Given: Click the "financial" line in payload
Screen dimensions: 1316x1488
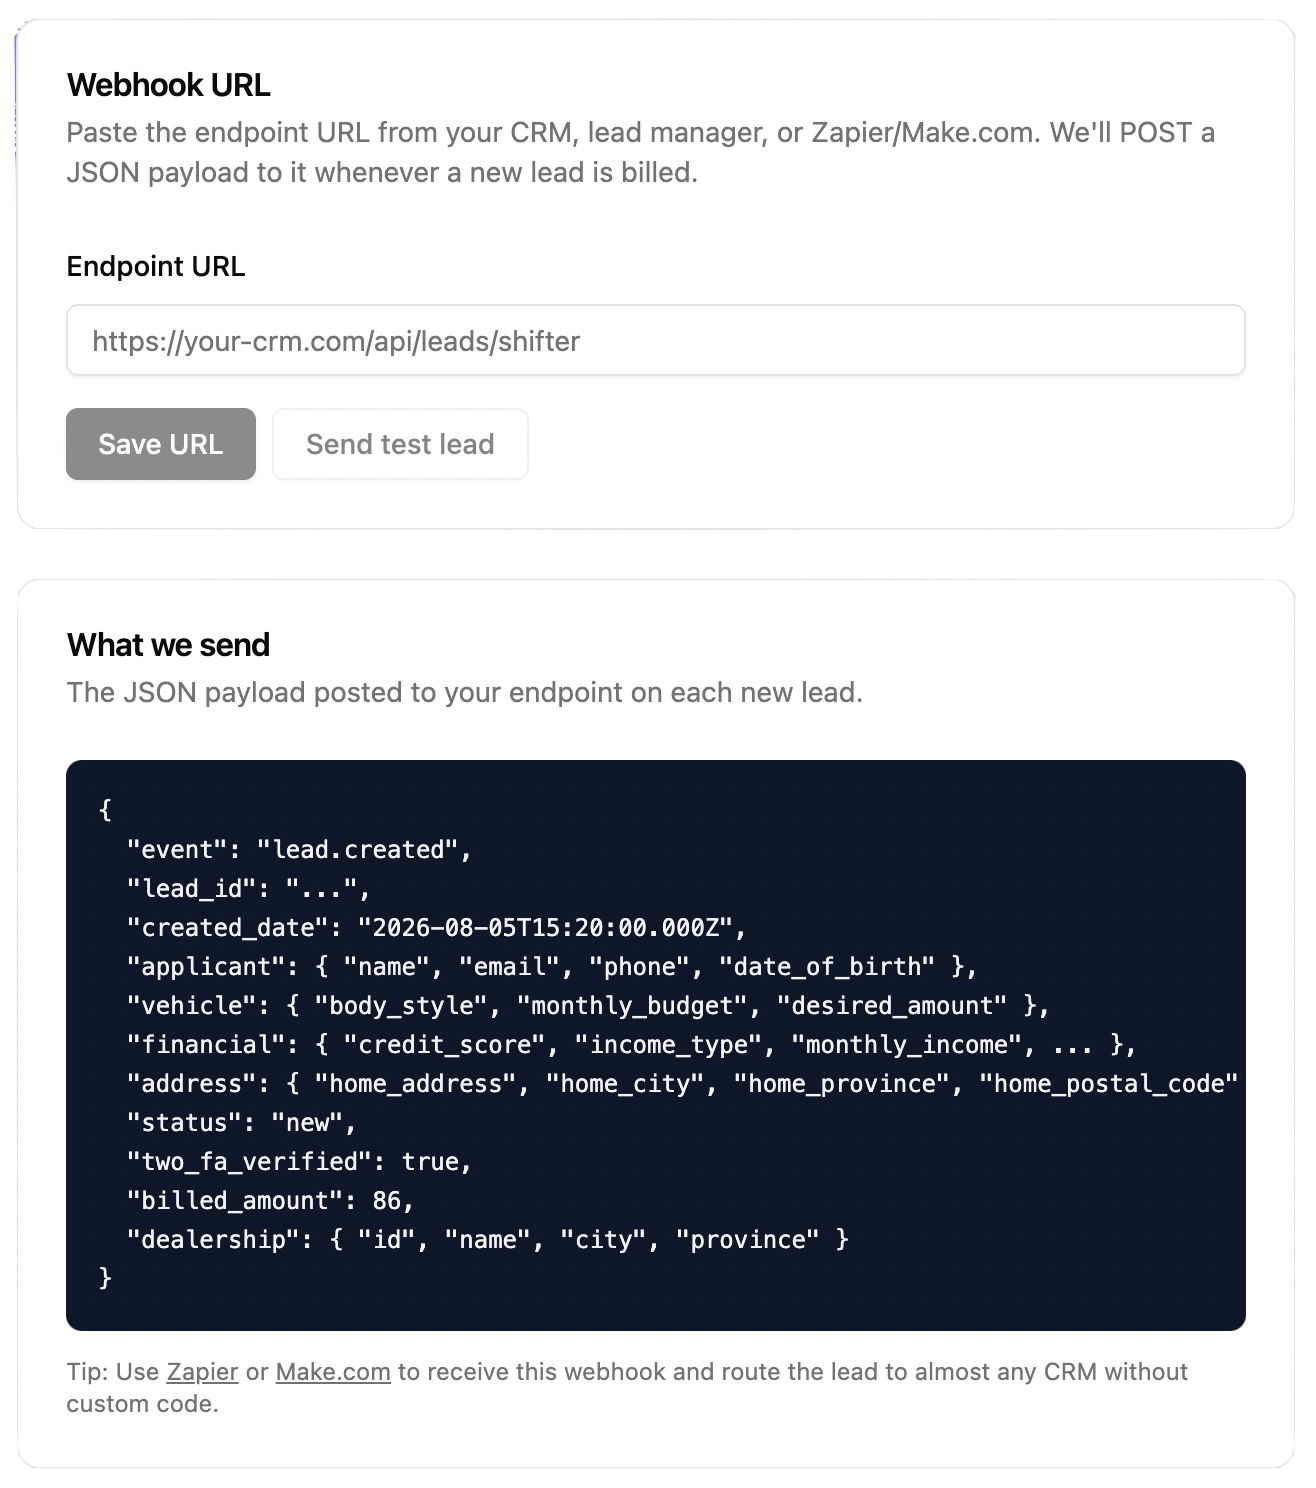Looking at the screenshot, I should 631,1045.
